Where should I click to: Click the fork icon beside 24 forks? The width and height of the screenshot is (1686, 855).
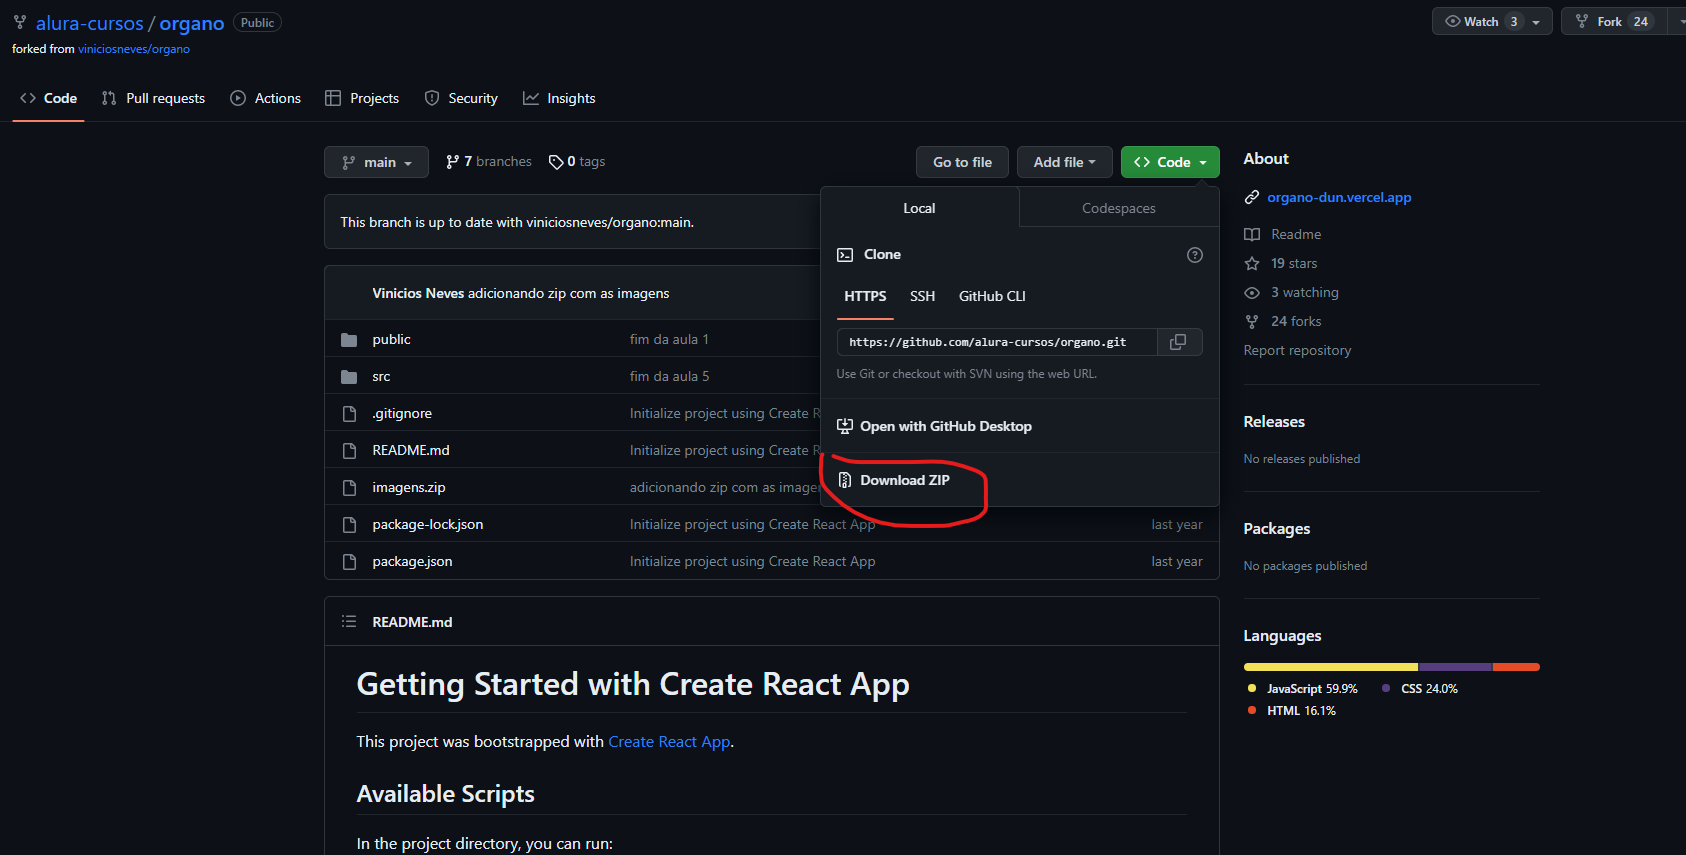(x=1251, y=321)
